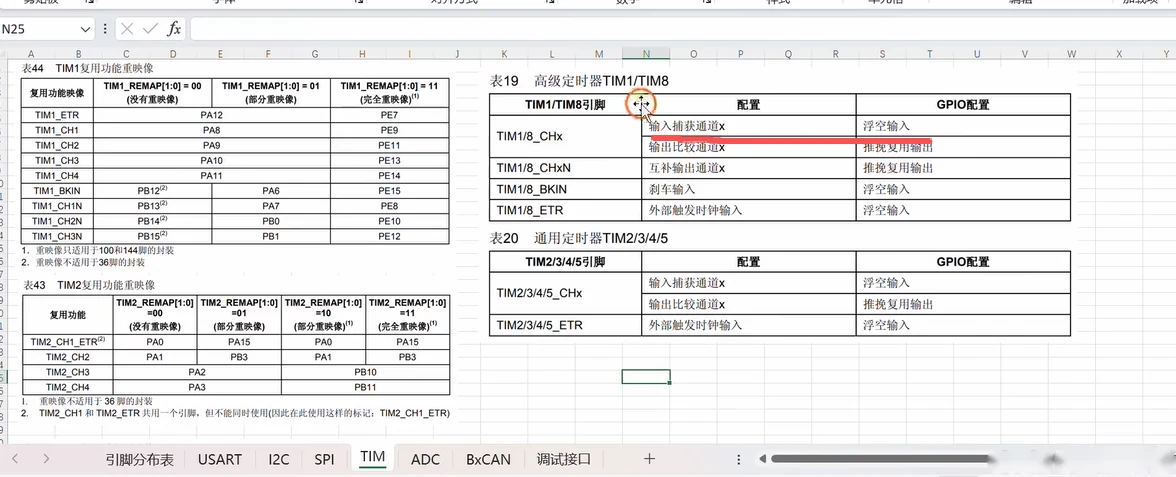Add a new sheet with plus icon
Image resolution: width=1176 pixels, height=477 pixels.
click(x=650, y=458)
